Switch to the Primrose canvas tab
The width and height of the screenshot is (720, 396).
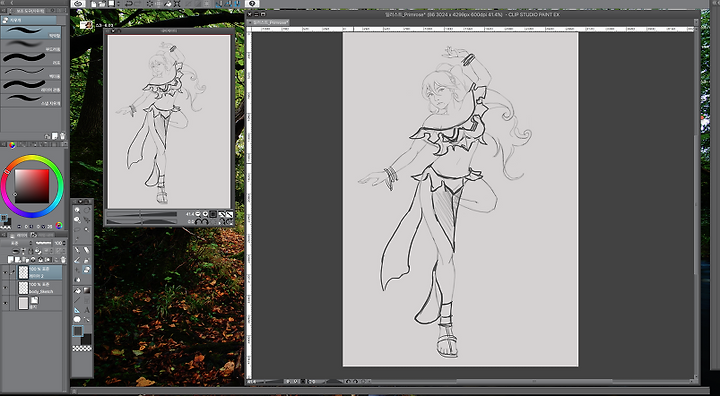(x=269, y=22)
